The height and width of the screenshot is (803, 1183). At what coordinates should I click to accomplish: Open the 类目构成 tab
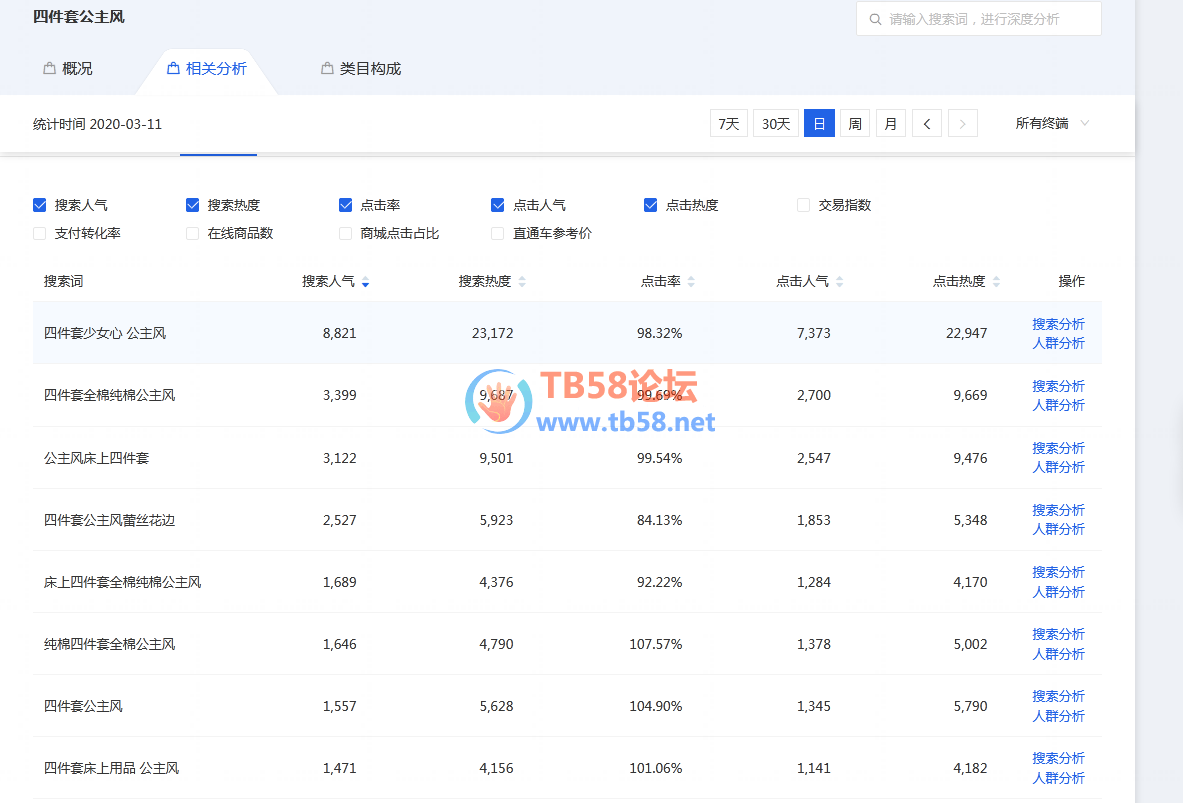361,69
